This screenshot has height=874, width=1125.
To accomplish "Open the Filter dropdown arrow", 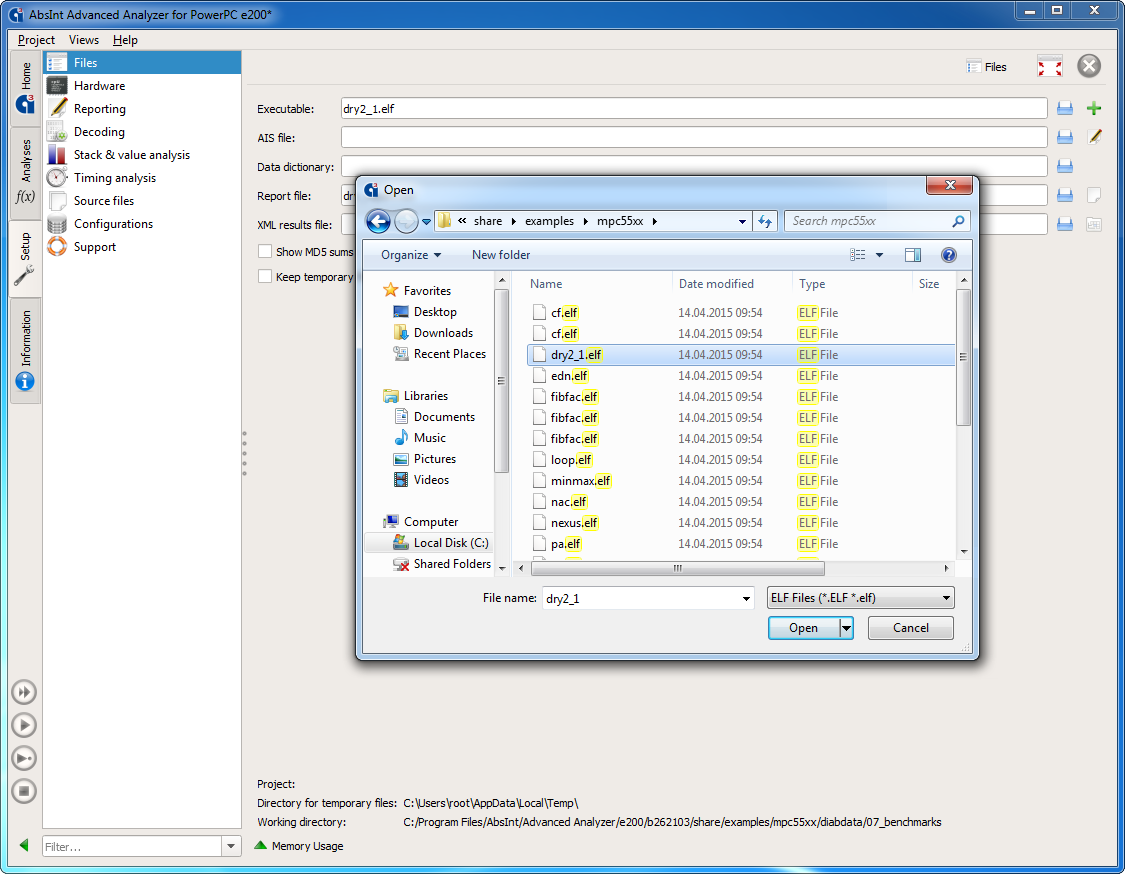I will pyautogui.click(x=231, y=846).
